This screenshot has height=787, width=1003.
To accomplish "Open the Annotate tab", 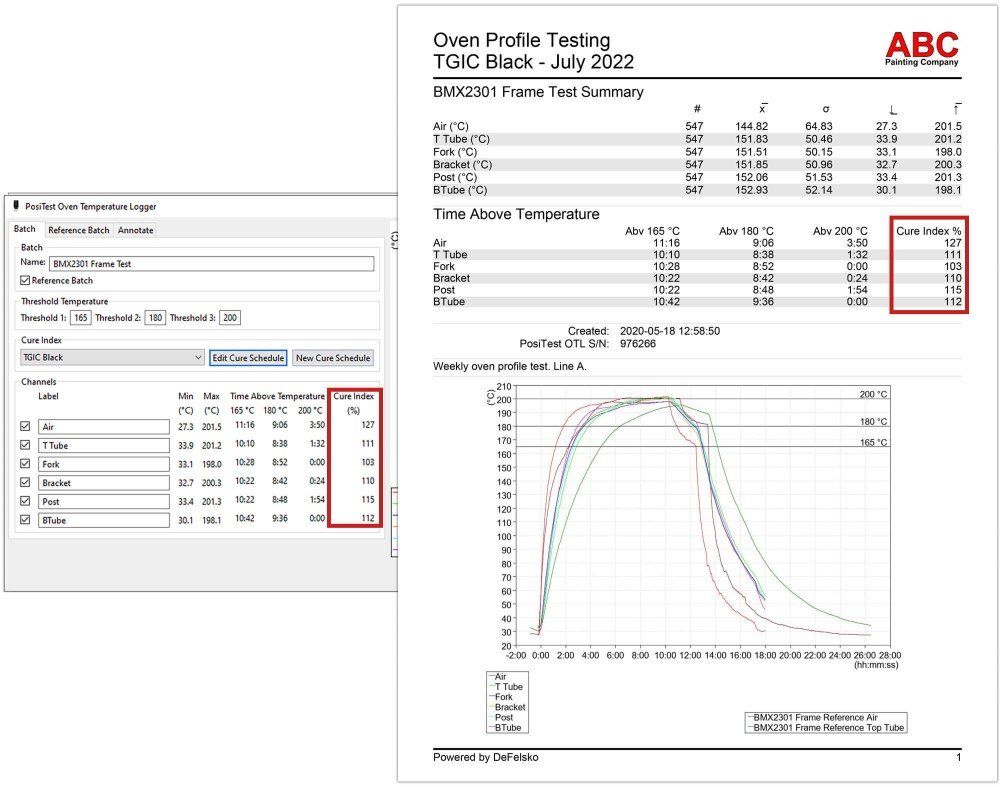I will pyautogui.click(x=135, y=230).
